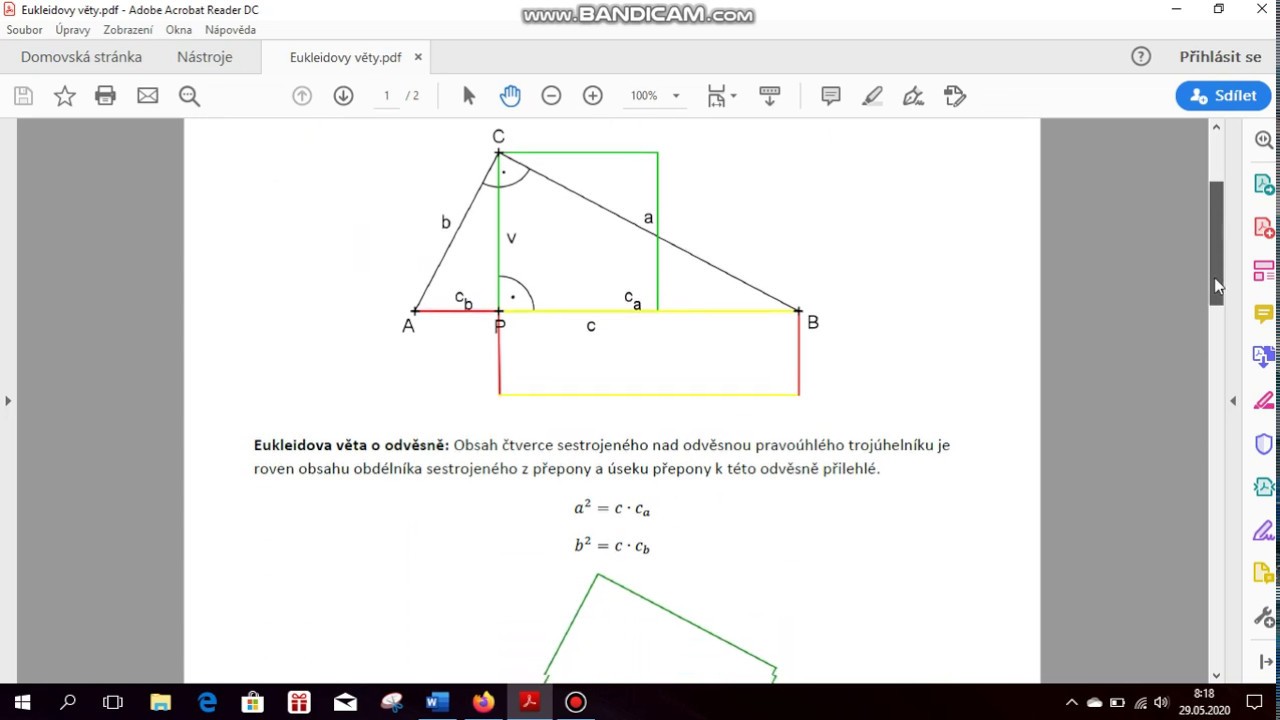Open Combine Files tool in sidebar
The width and height of the screenshot is (1280, 720).
(x=1264, y=357)
